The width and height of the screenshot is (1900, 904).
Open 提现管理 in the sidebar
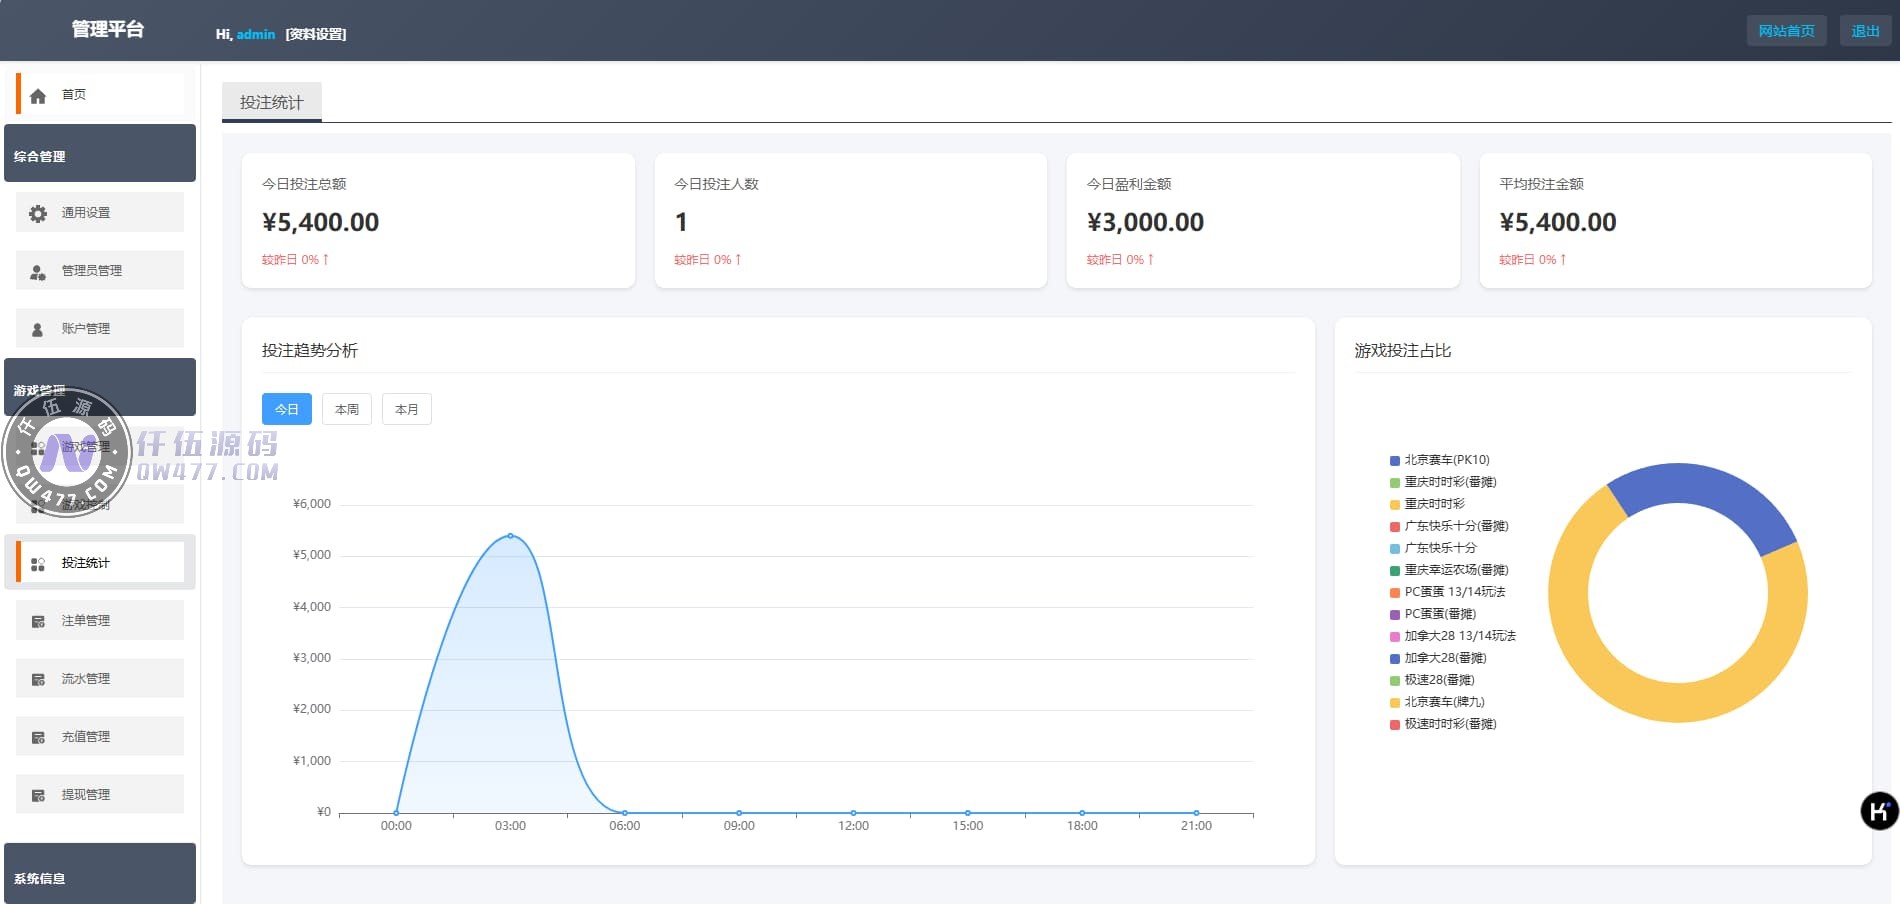click(86, 795)
